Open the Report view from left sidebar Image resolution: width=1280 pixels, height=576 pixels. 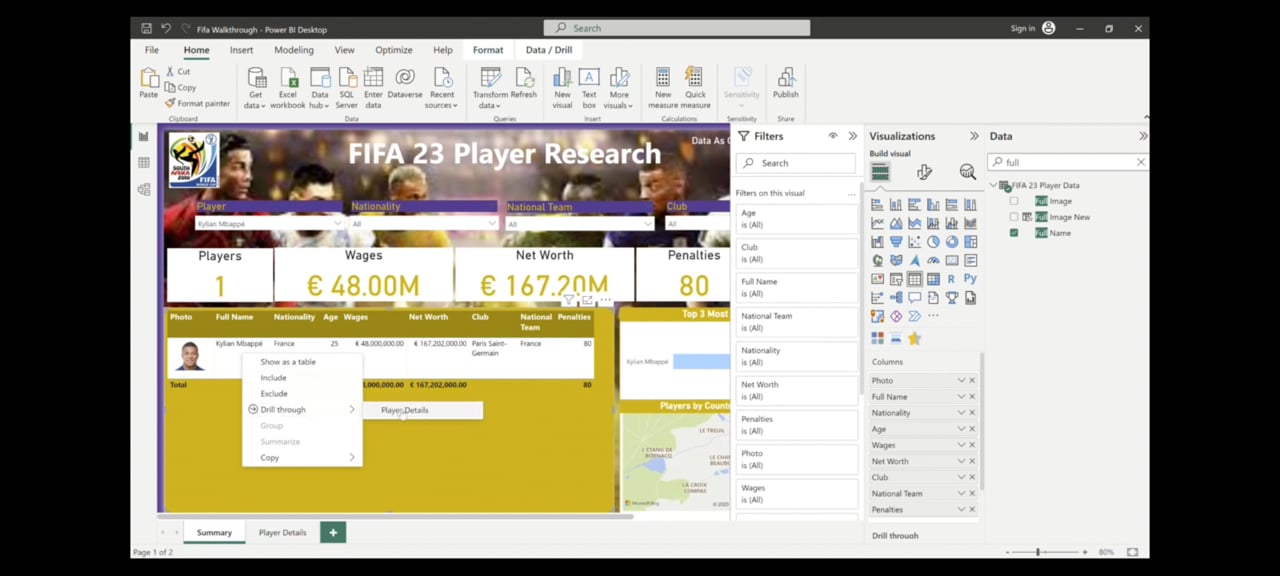tap(143, 137)
